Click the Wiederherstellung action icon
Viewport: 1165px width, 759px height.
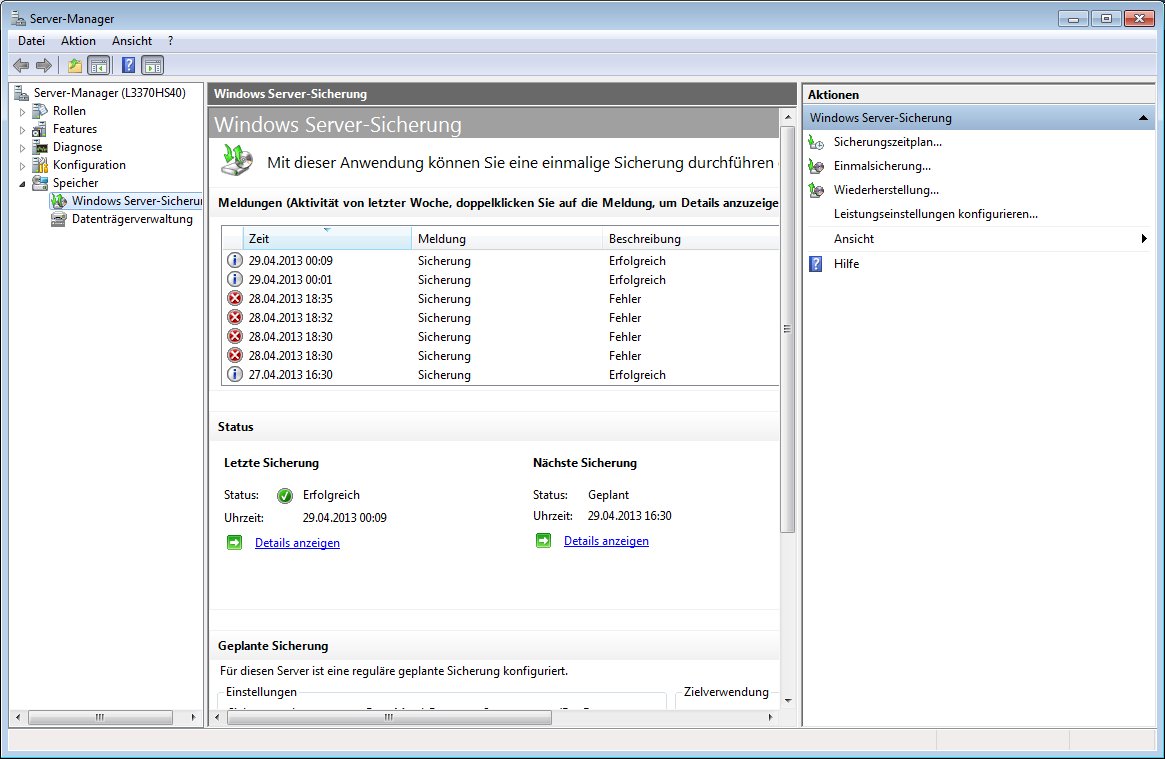tap(816, 190)
